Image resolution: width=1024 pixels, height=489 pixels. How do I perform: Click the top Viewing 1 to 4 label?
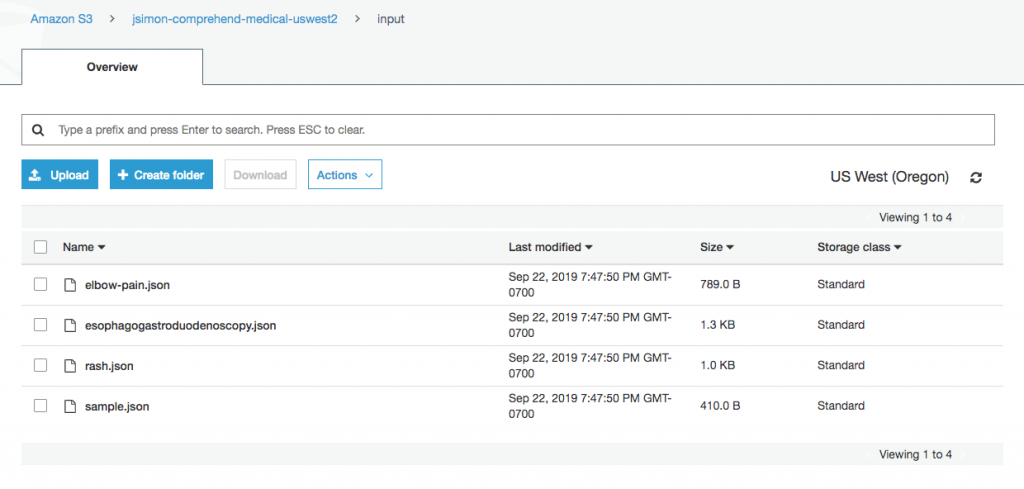coord(915,217)
